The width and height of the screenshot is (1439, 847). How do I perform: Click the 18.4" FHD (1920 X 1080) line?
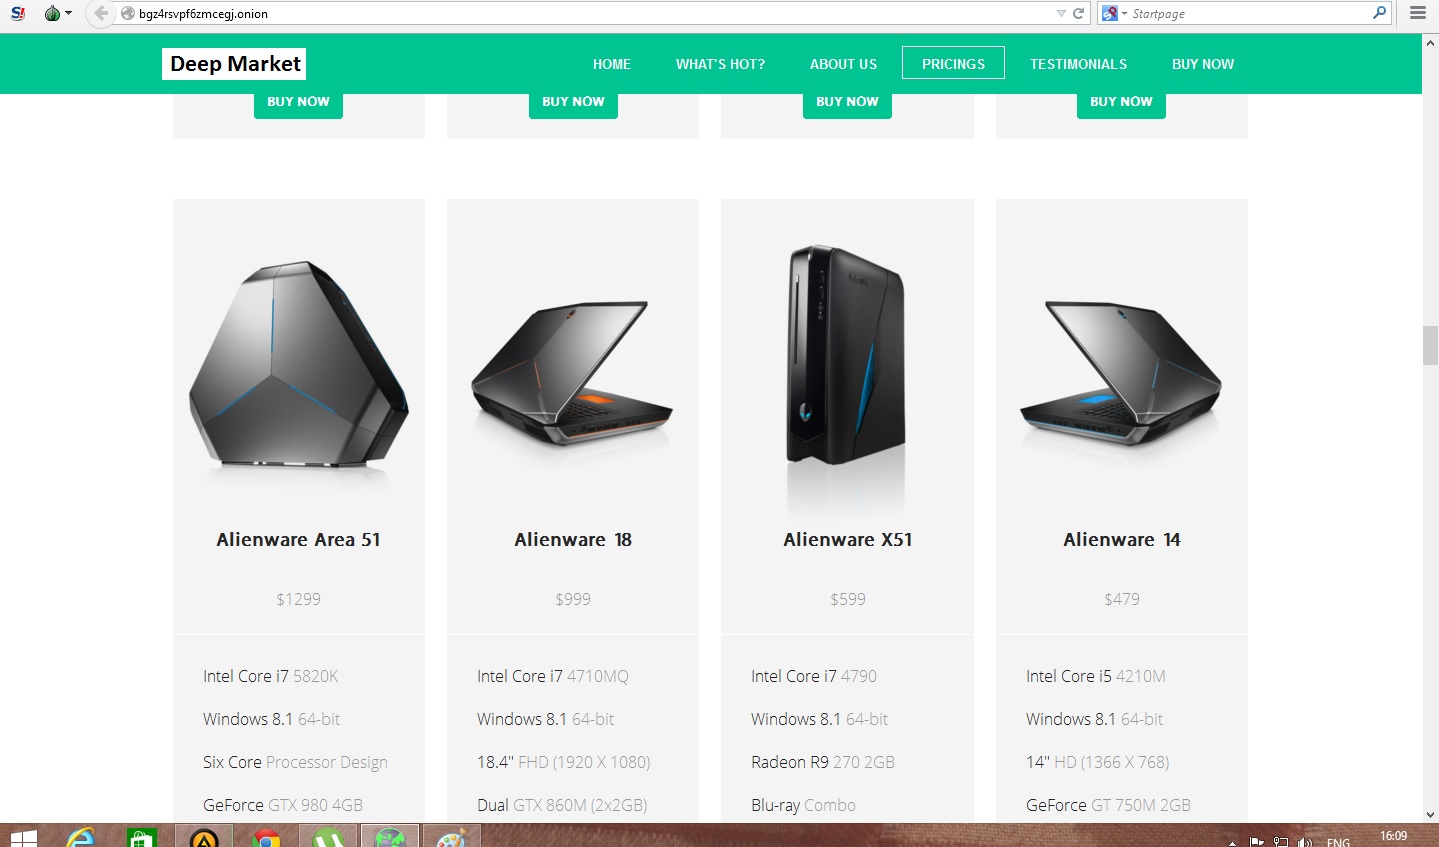563,762
